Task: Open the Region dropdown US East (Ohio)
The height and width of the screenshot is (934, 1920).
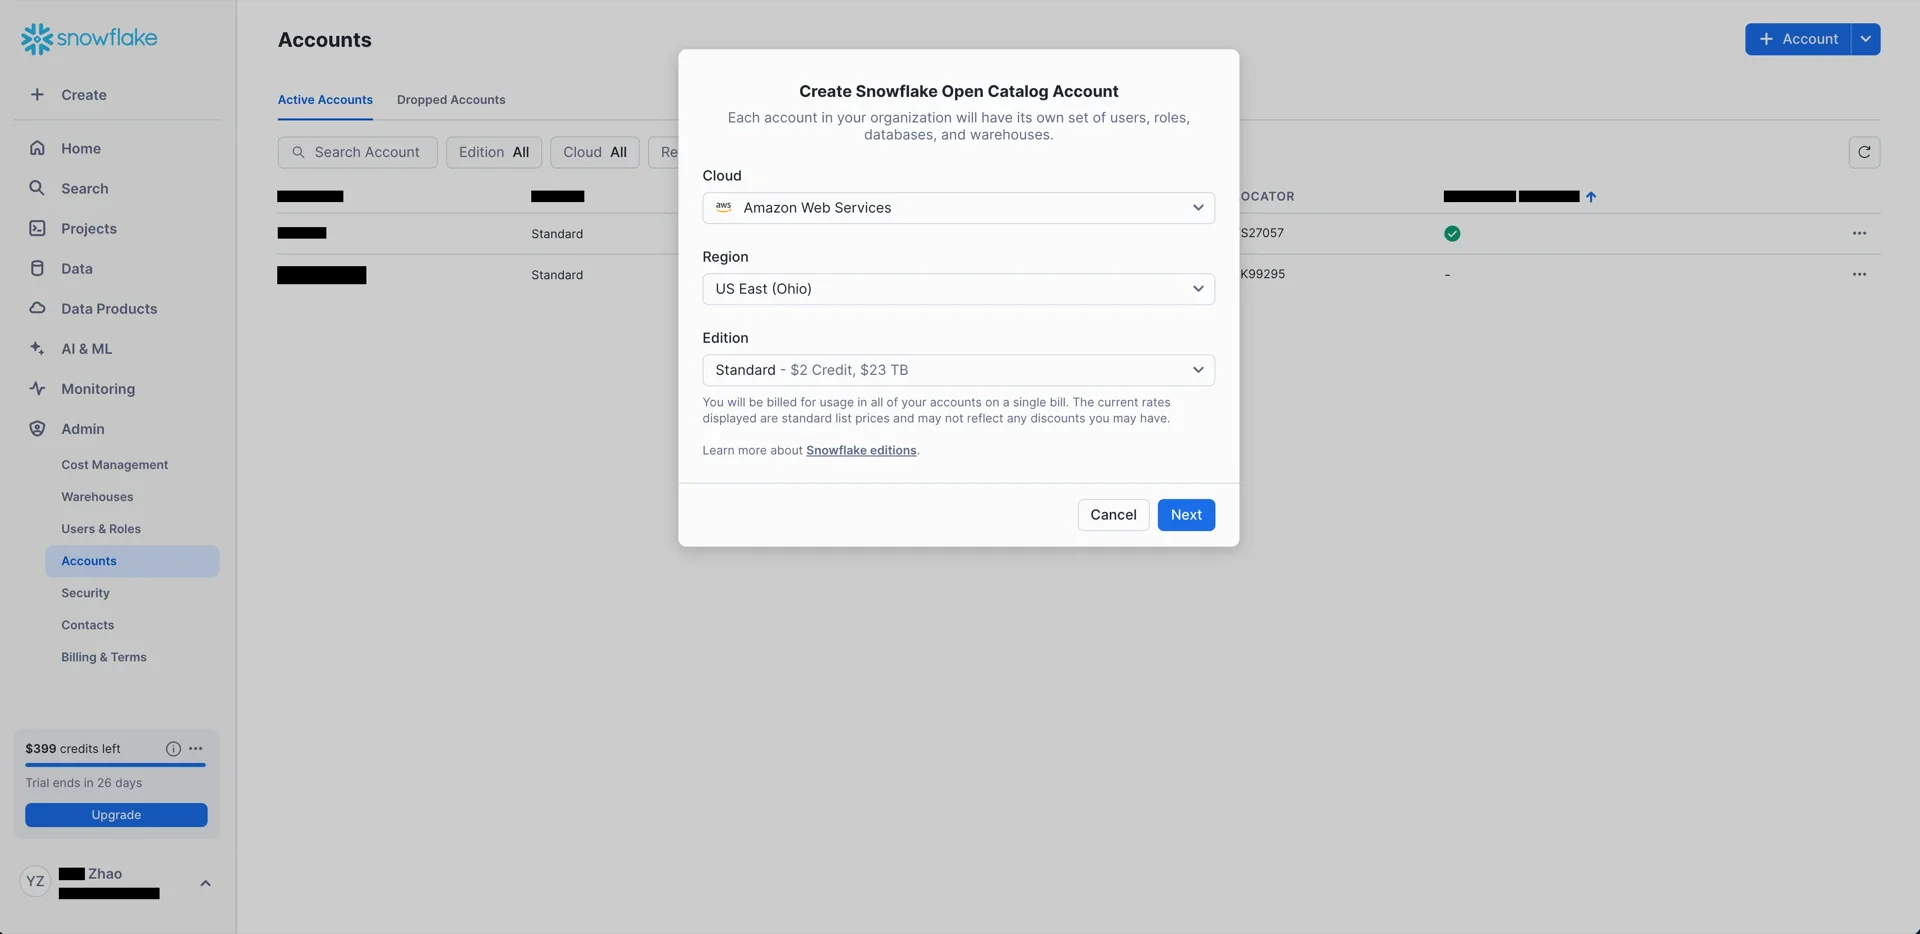Action: (958, 289)
